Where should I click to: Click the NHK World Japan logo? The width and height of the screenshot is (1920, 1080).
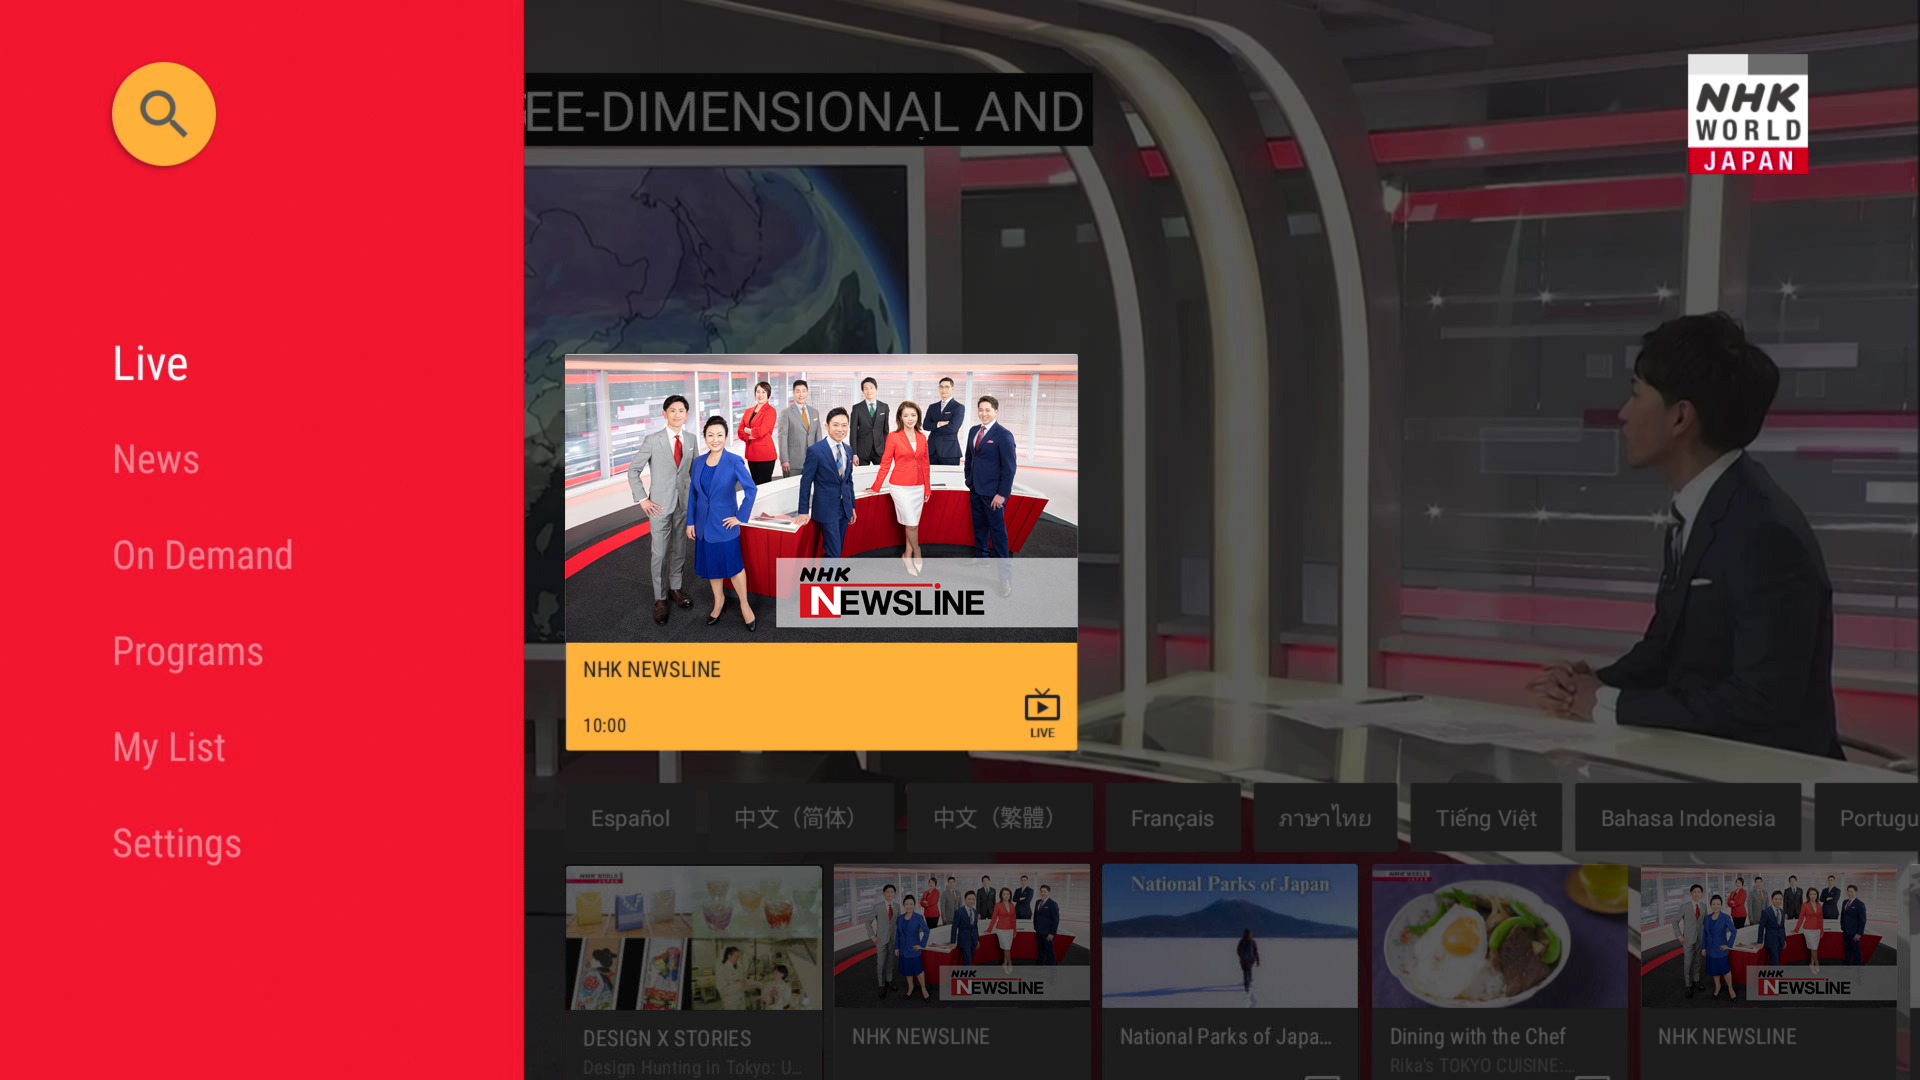coord(1747,114)
